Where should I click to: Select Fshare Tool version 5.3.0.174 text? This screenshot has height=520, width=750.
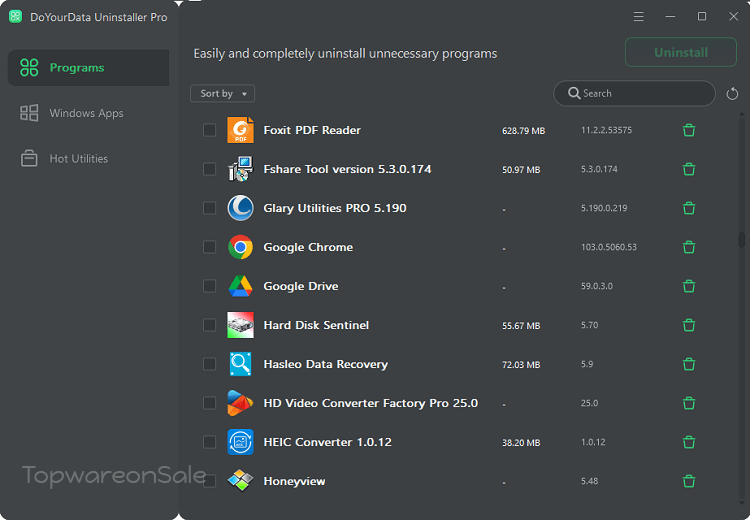click(x=347, y=169)
